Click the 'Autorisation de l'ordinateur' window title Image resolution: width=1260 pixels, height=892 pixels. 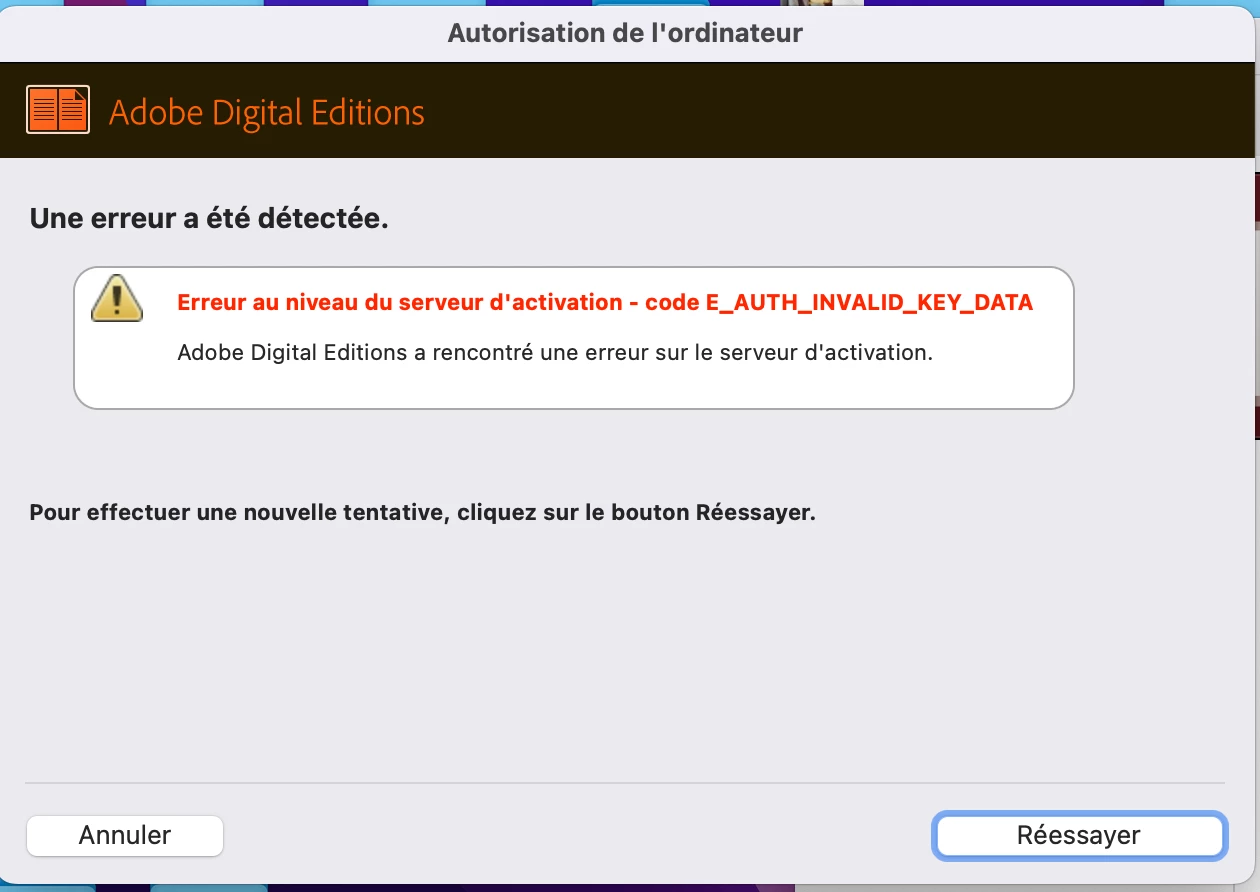[625, 33]
